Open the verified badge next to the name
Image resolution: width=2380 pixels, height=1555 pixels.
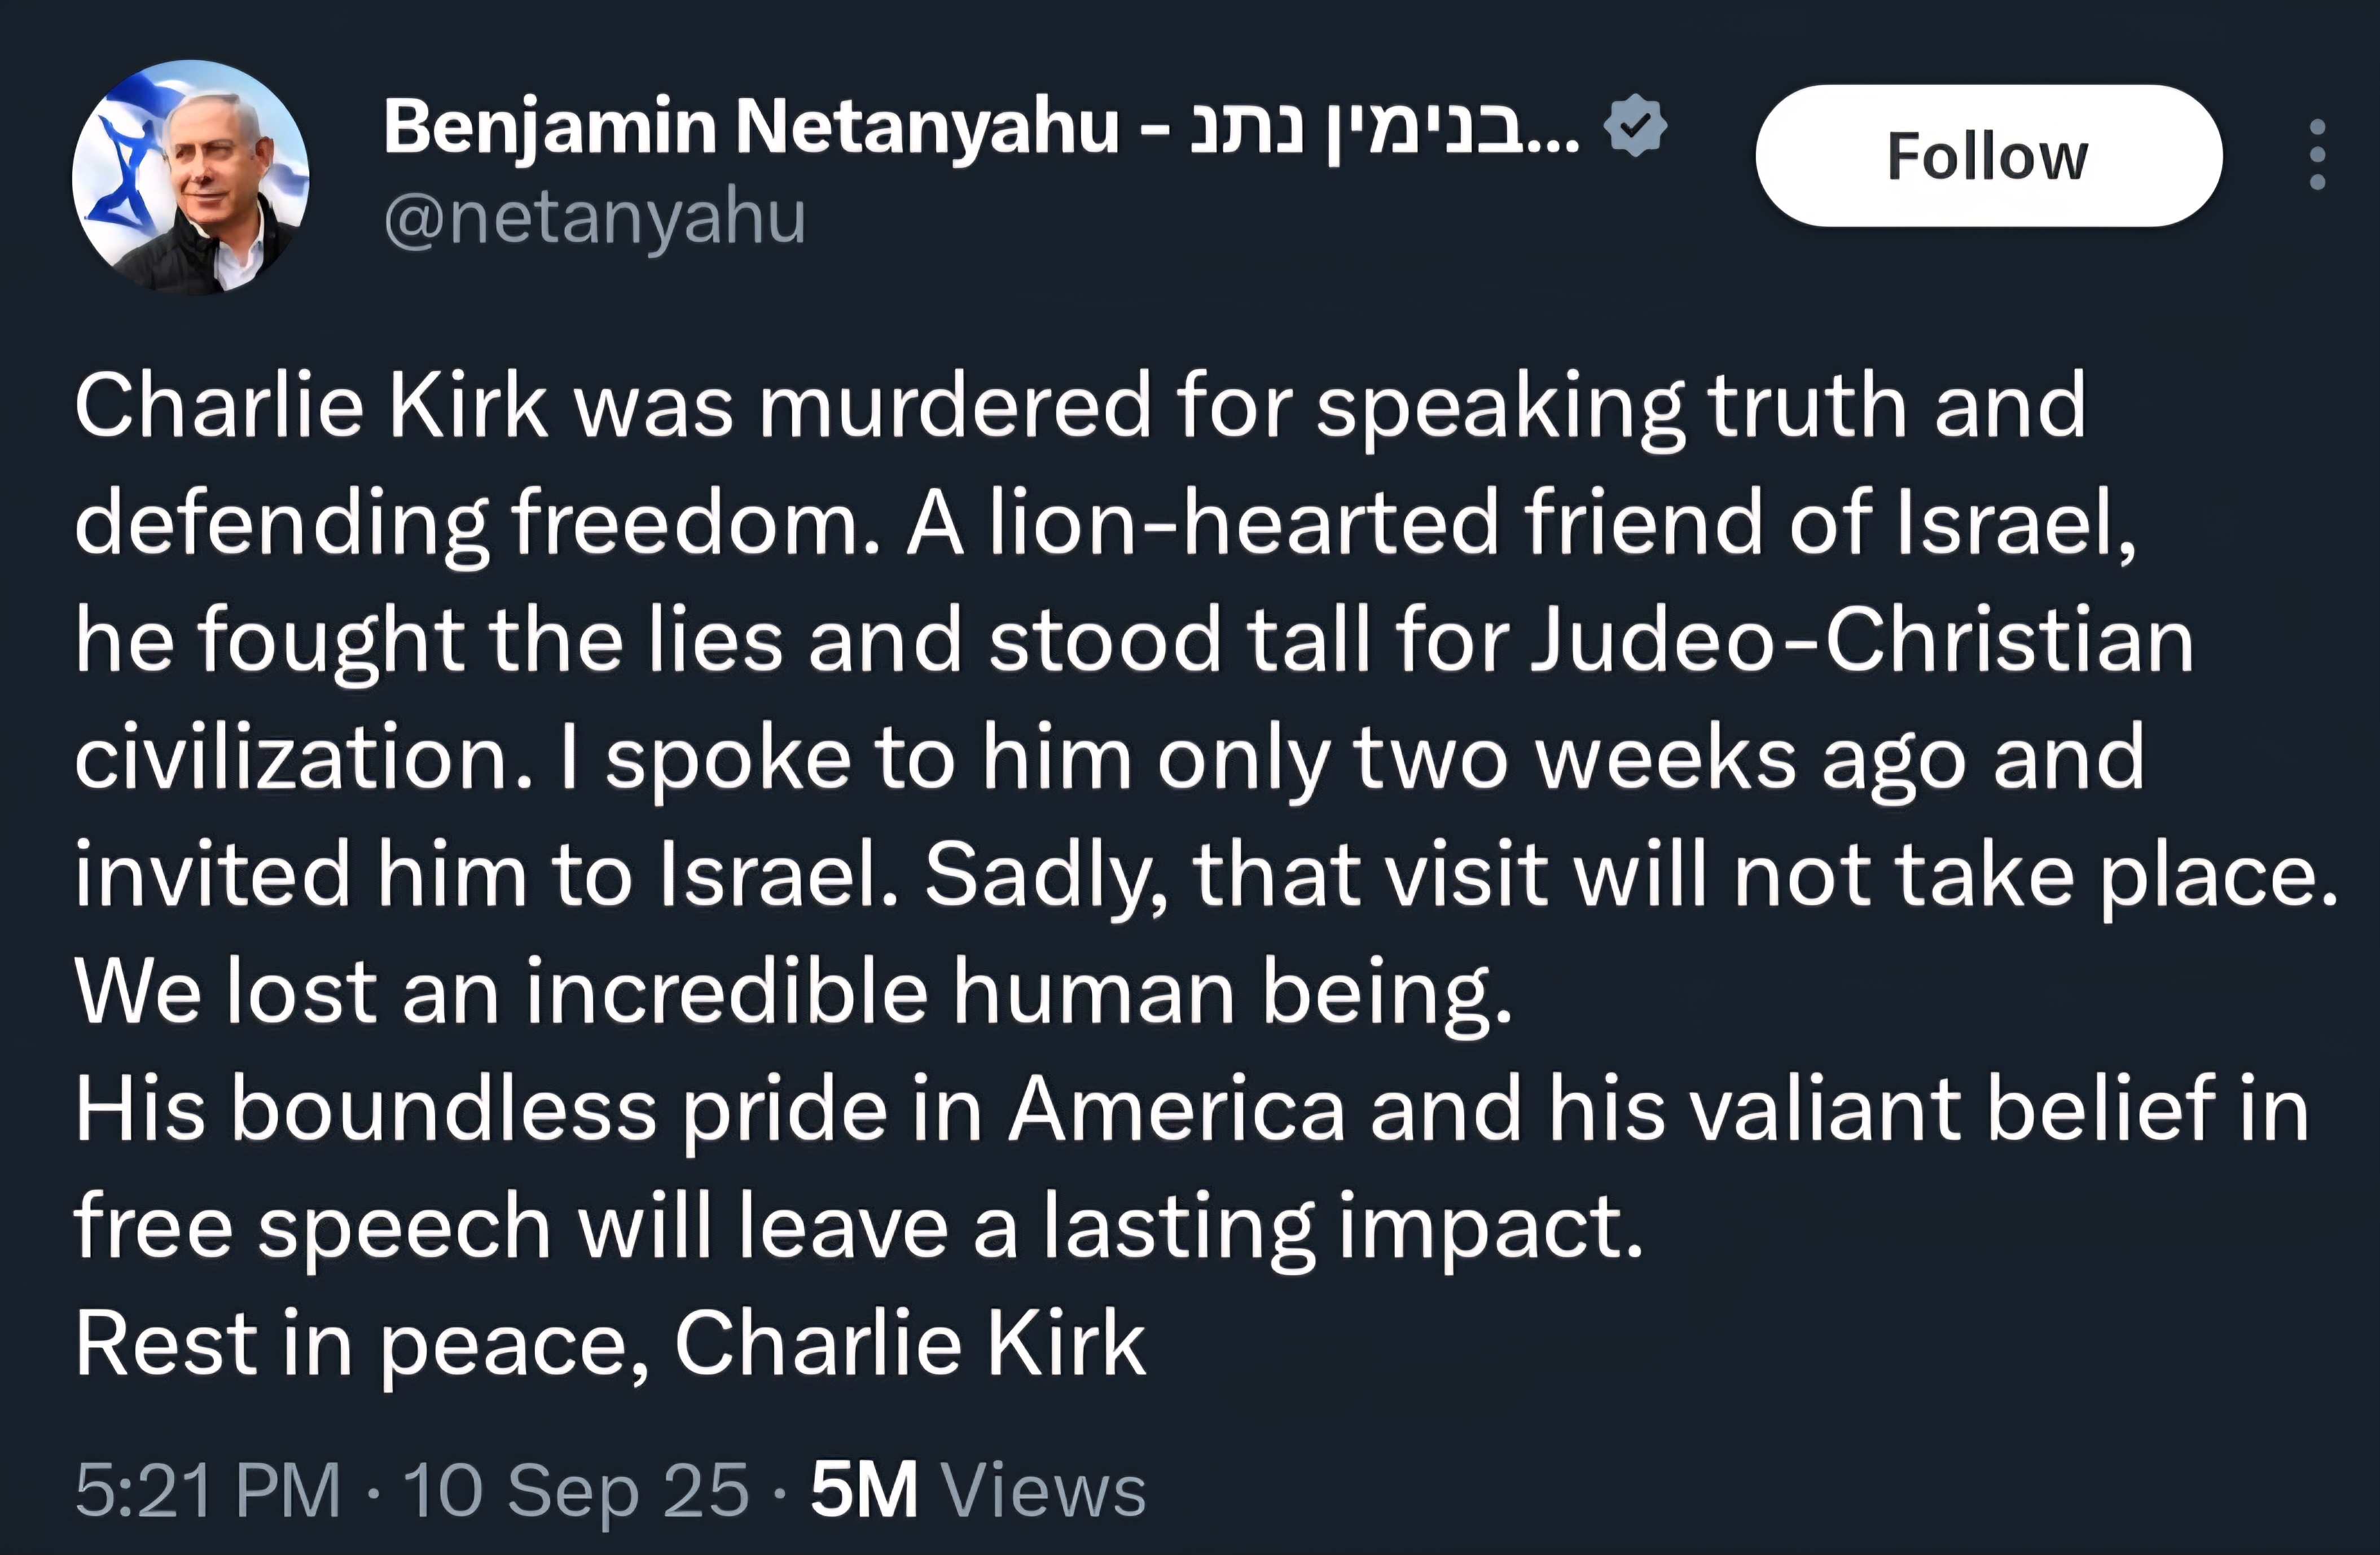coord(1635,125)
